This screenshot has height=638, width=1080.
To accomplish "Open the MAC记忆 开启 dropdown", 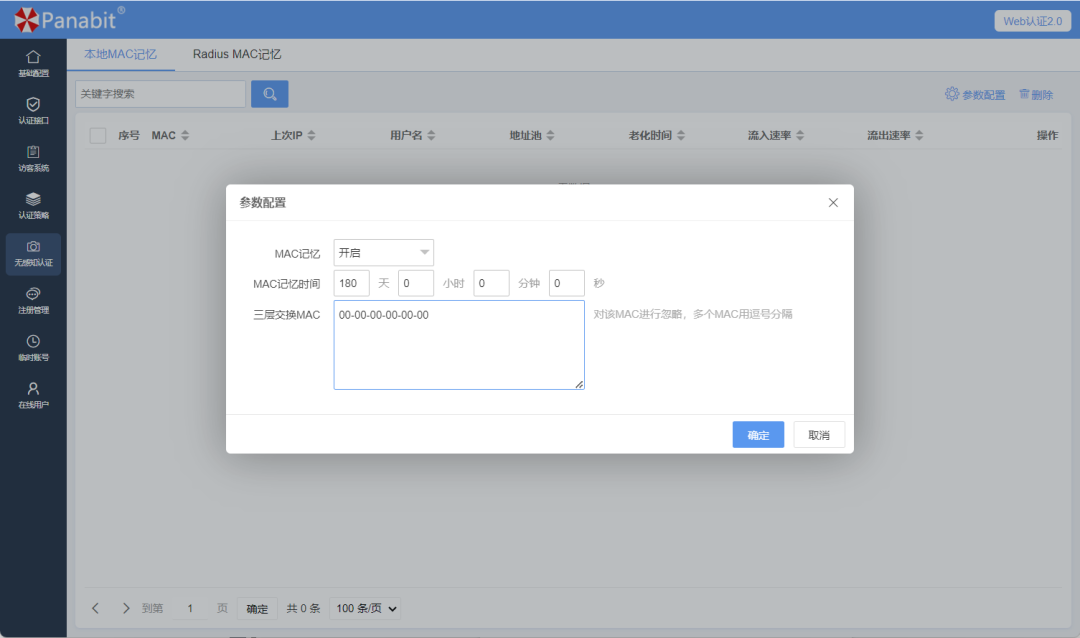I will (383, 252).
